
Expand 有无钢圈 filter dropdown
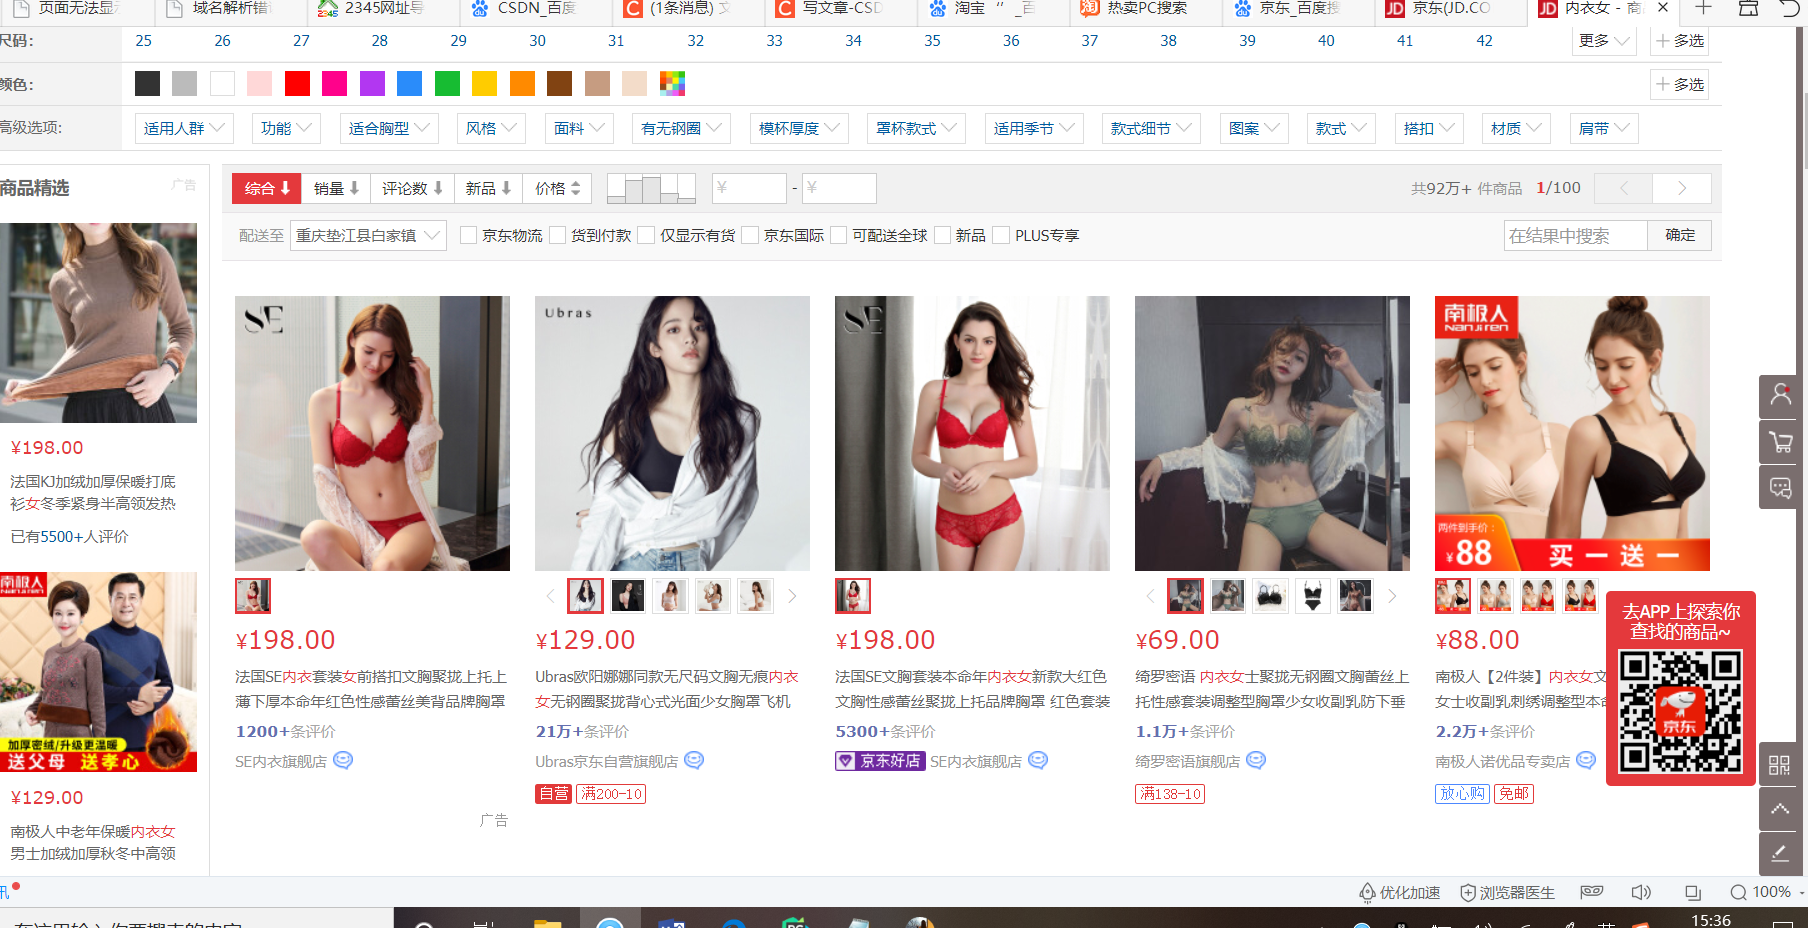coord(682,128)
